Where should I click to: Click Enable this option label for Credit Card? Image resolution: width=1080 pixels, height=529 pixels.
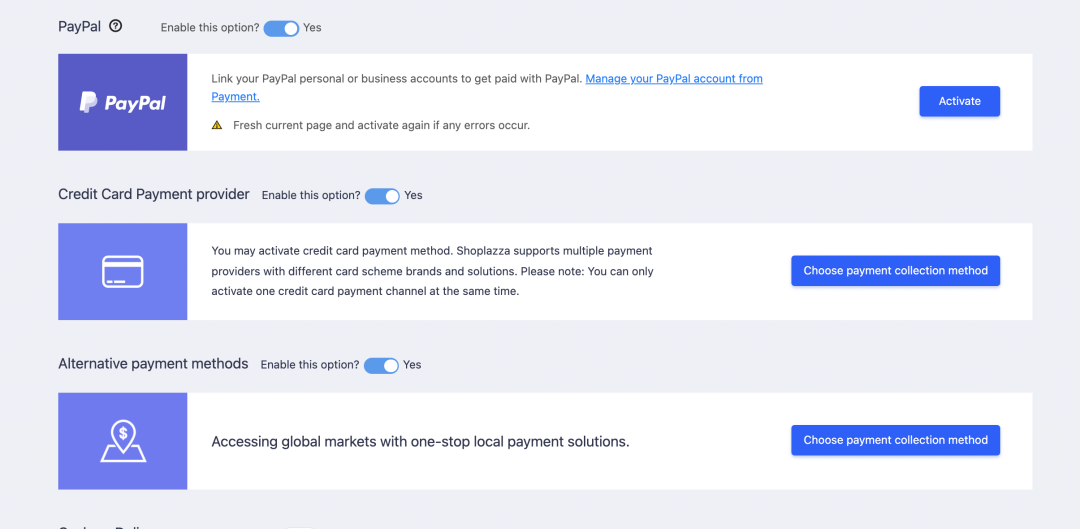click(x=311, y=196)
